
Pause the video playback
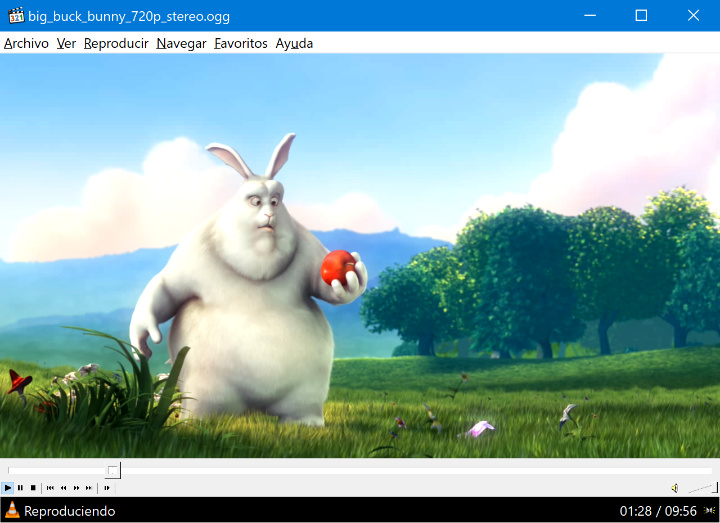click(x=21, y=488)
